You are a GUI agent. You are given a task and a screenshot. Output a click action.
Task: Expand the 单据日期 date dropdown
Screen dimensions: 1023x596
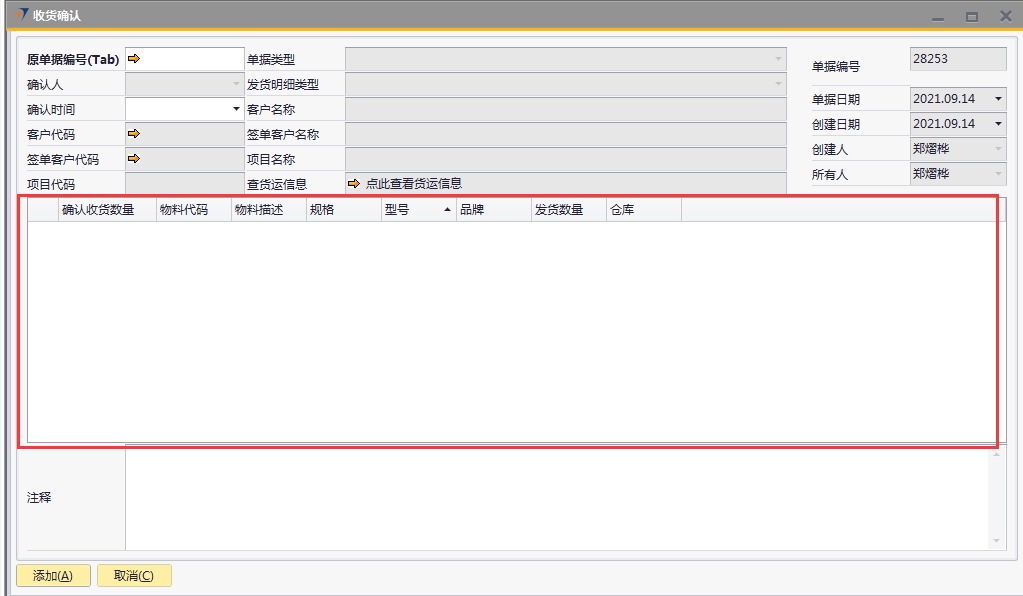point(997,99)
